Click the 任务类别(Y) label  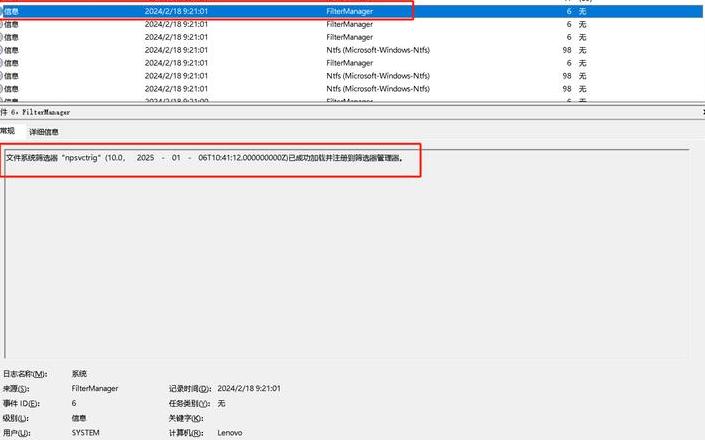pyautogui.click(x=189, y=403)
